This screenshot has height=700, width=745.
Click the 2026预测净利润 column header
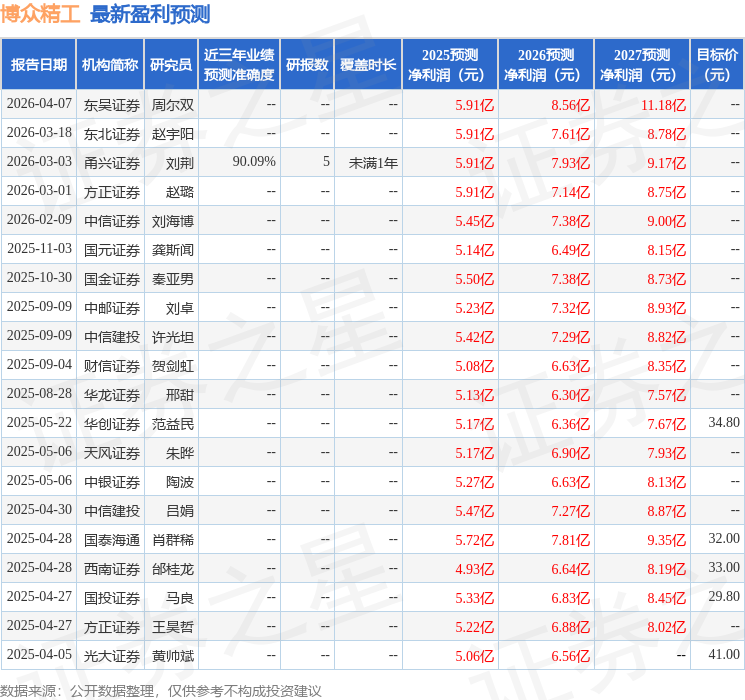(546, 65)
